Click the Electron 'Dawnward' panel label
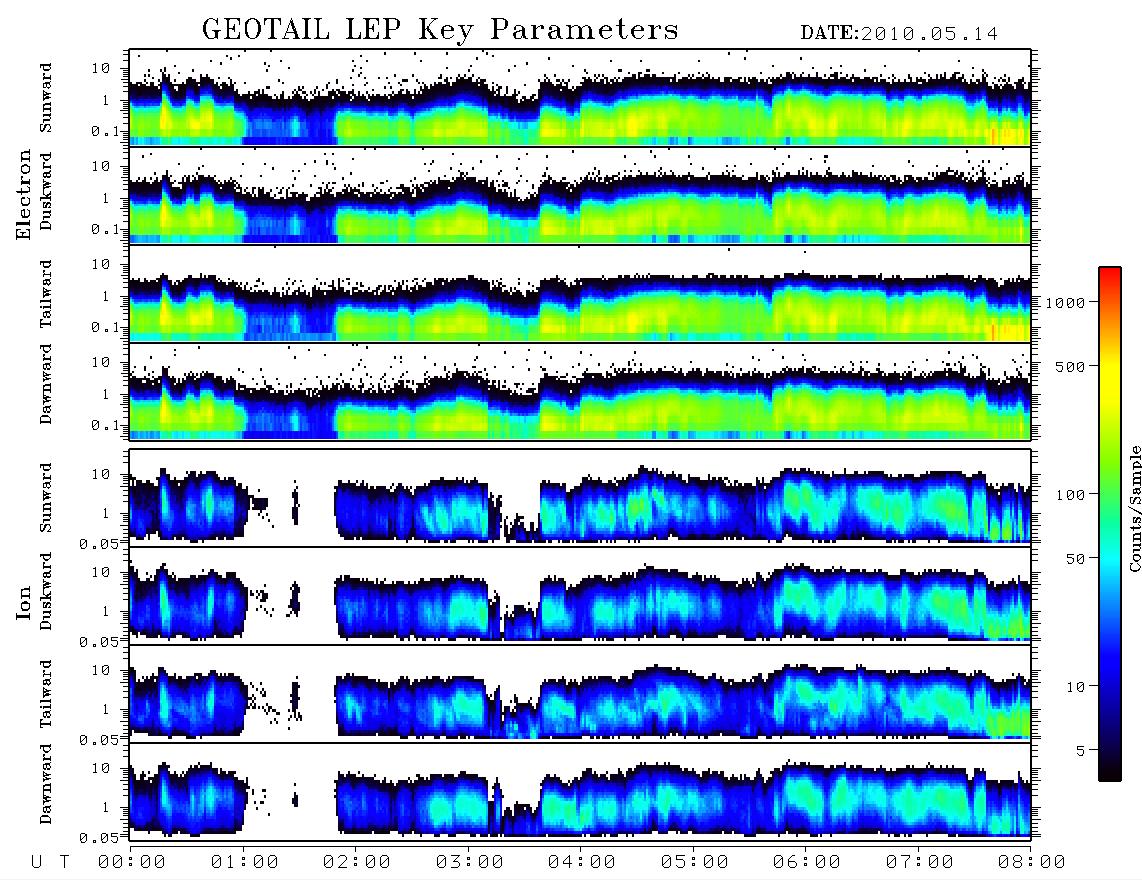The width and height of the screenshot is (1142, 880). pos(46,384)
